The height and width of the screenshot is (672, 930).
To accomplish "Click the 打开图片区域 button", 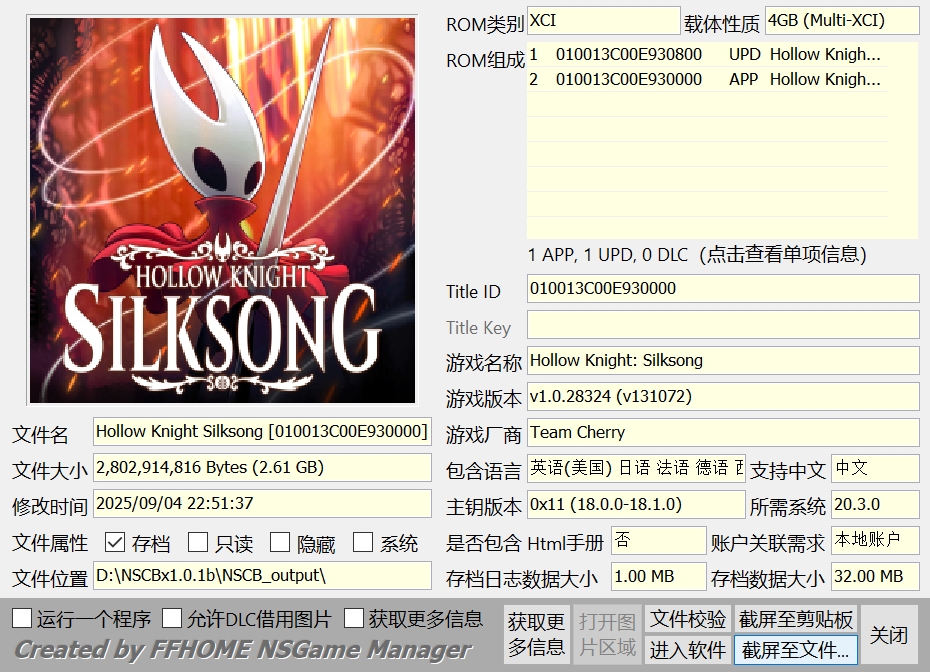I will tap(607, 634).
